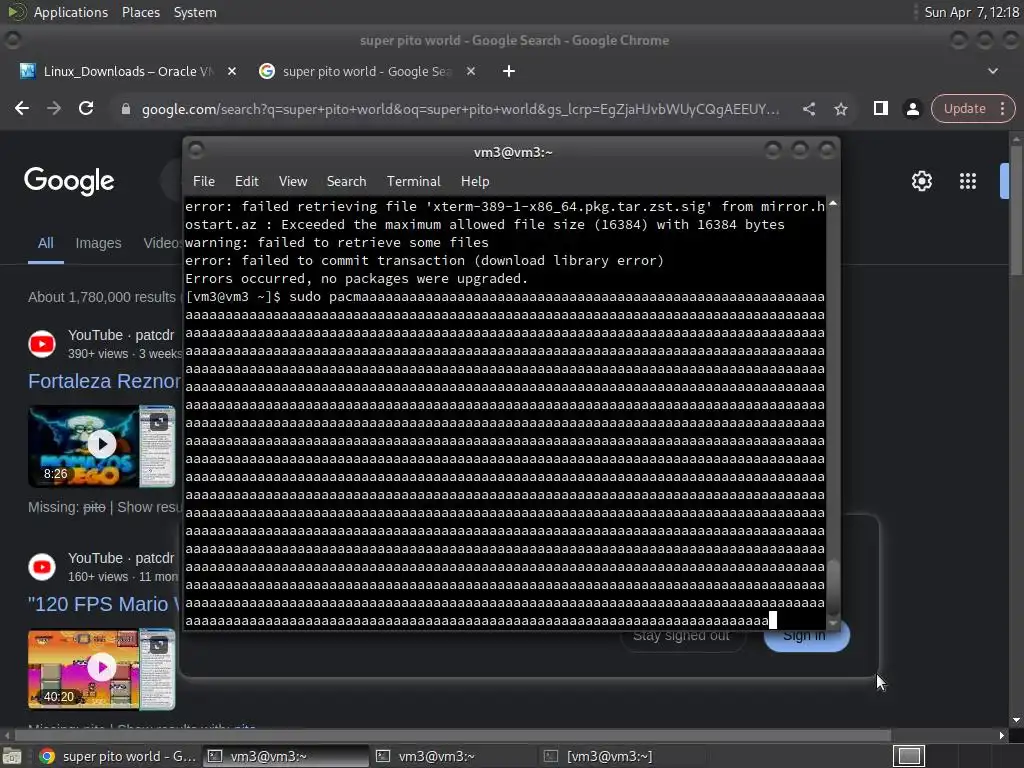Viewport: 1024px width, 768px height.
Task: Switch to Chrome taskbar entry
Action: pos(117,756)
